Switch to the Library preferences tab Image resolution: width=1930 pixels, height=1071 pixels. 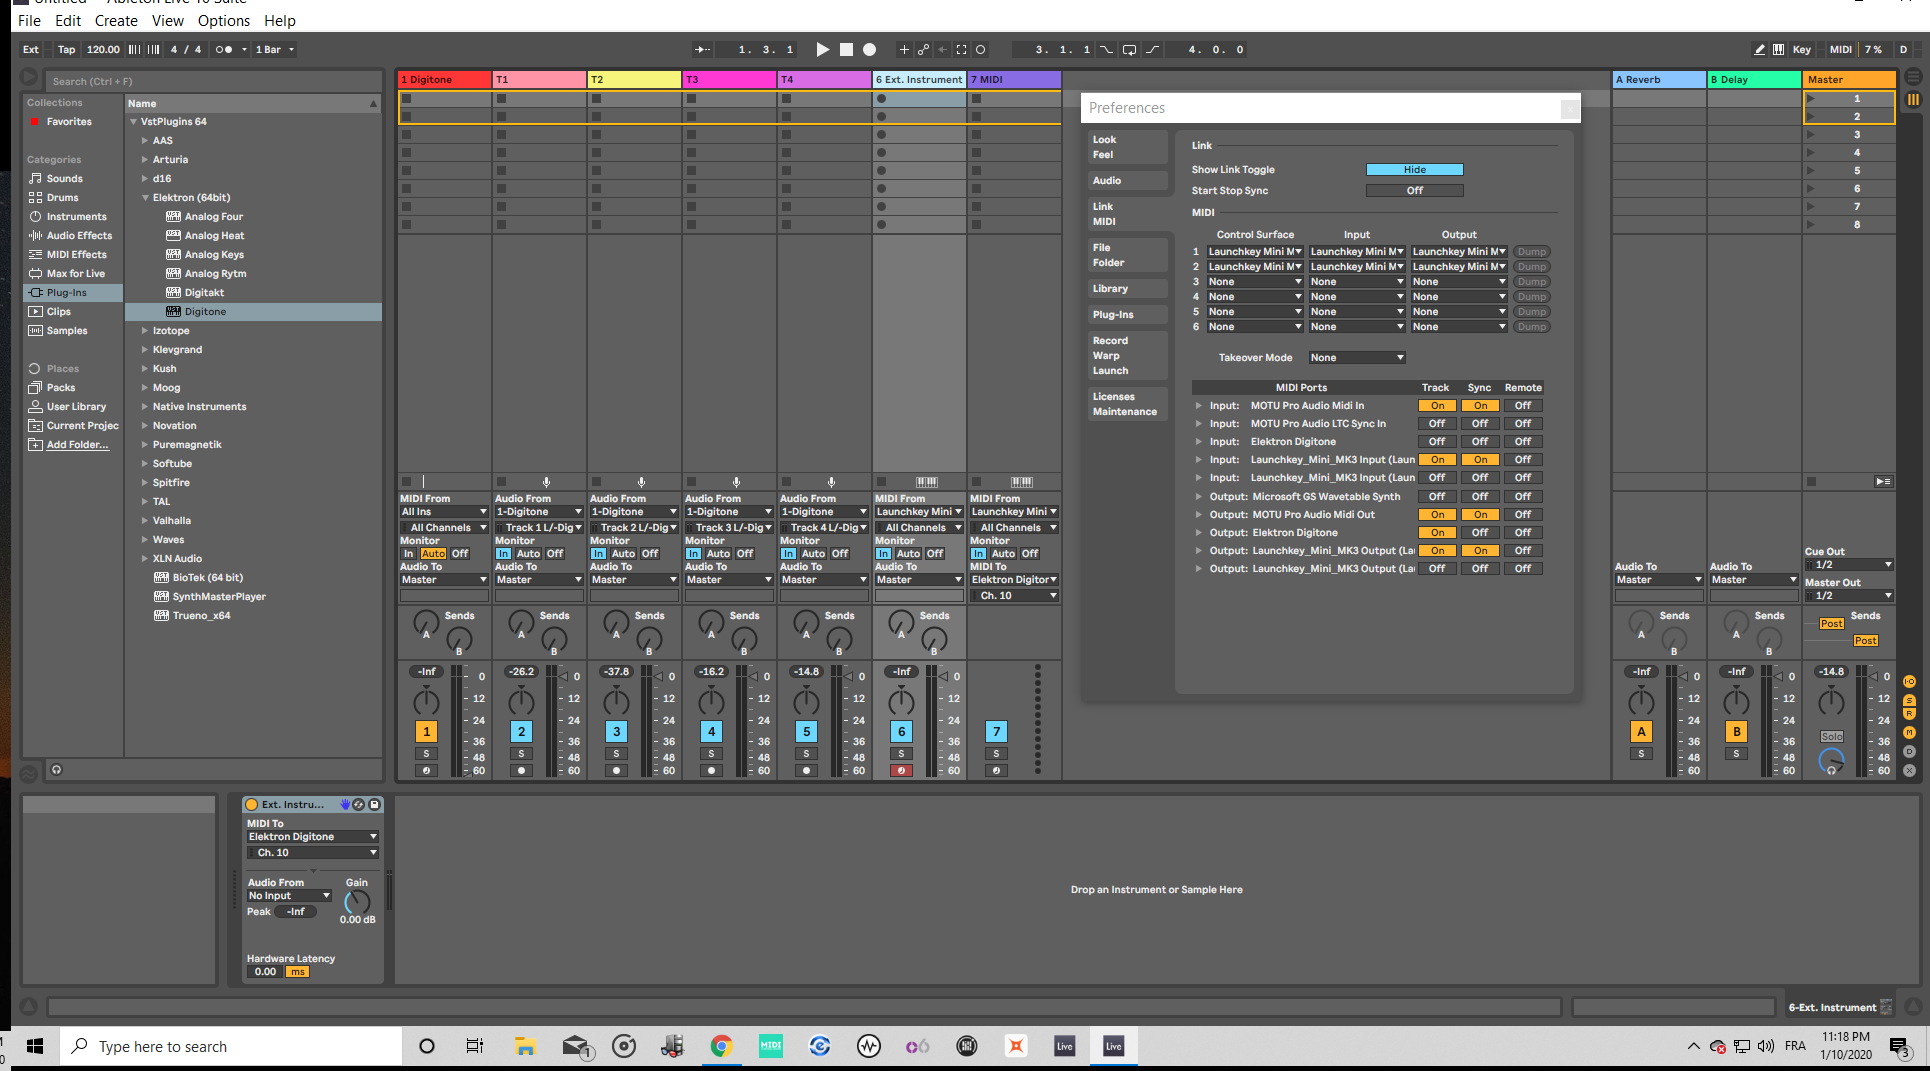[1127, 289]
